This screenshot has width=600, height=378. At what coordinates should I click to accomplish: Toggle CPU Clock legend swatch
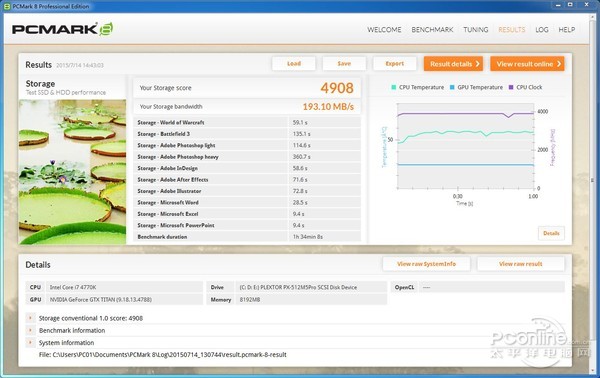(x=511, y=87)
